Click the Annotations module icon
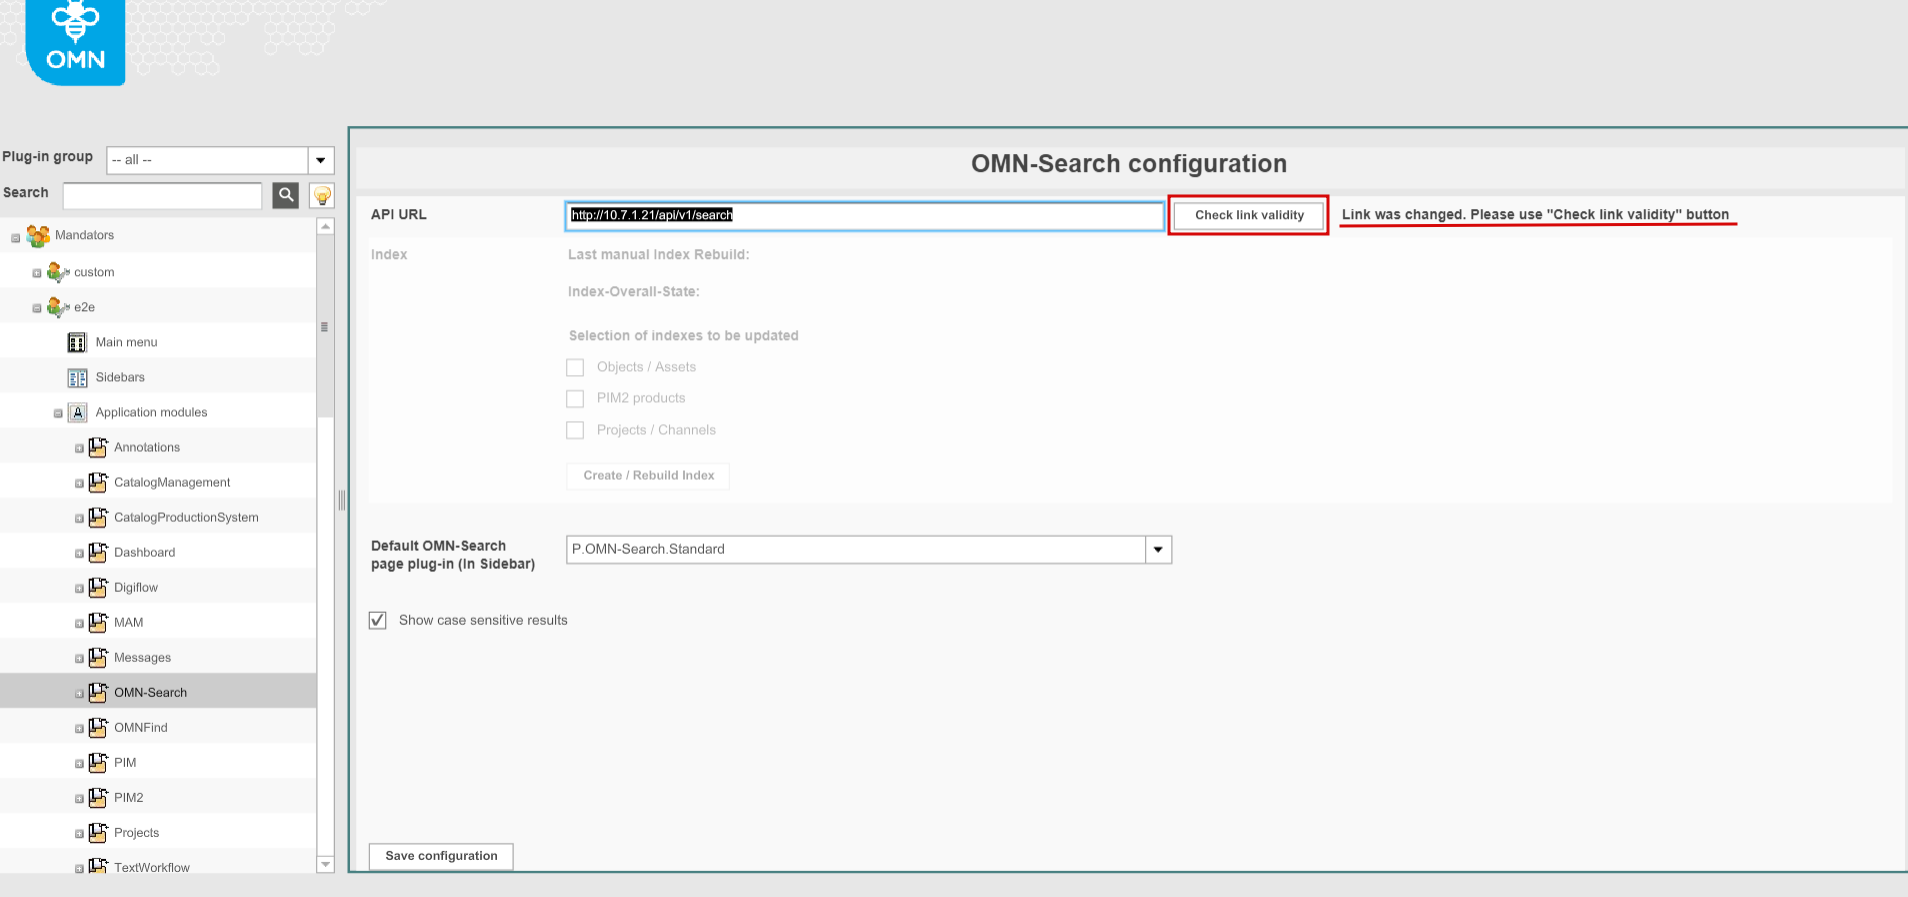 98,447
